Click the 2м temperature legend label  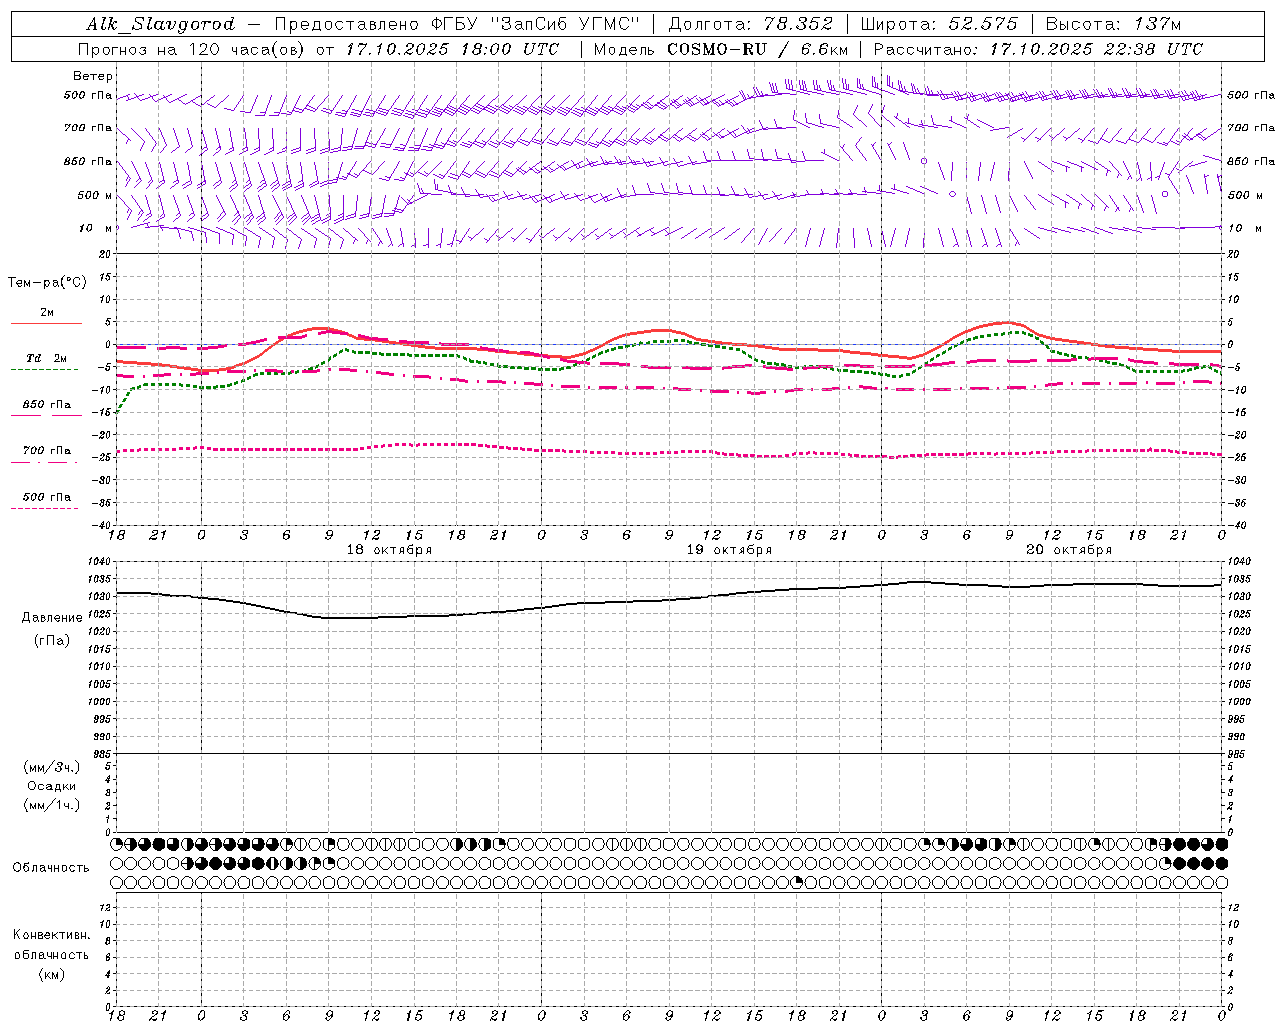[47, 313]
